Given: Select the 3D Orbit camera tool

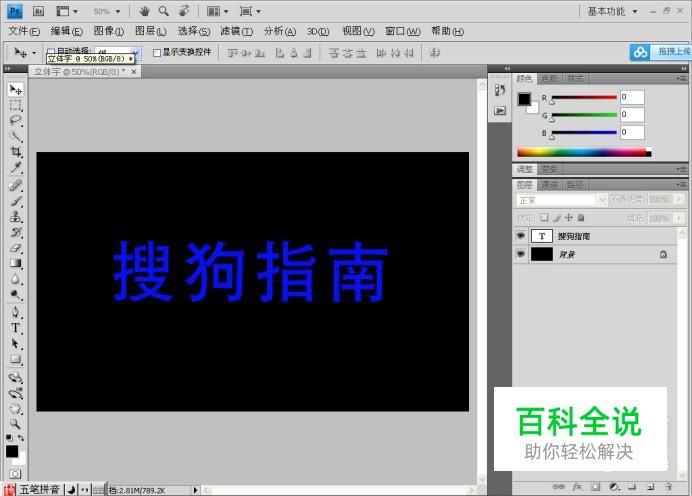Looking at the screenshot, I should 15,393.
